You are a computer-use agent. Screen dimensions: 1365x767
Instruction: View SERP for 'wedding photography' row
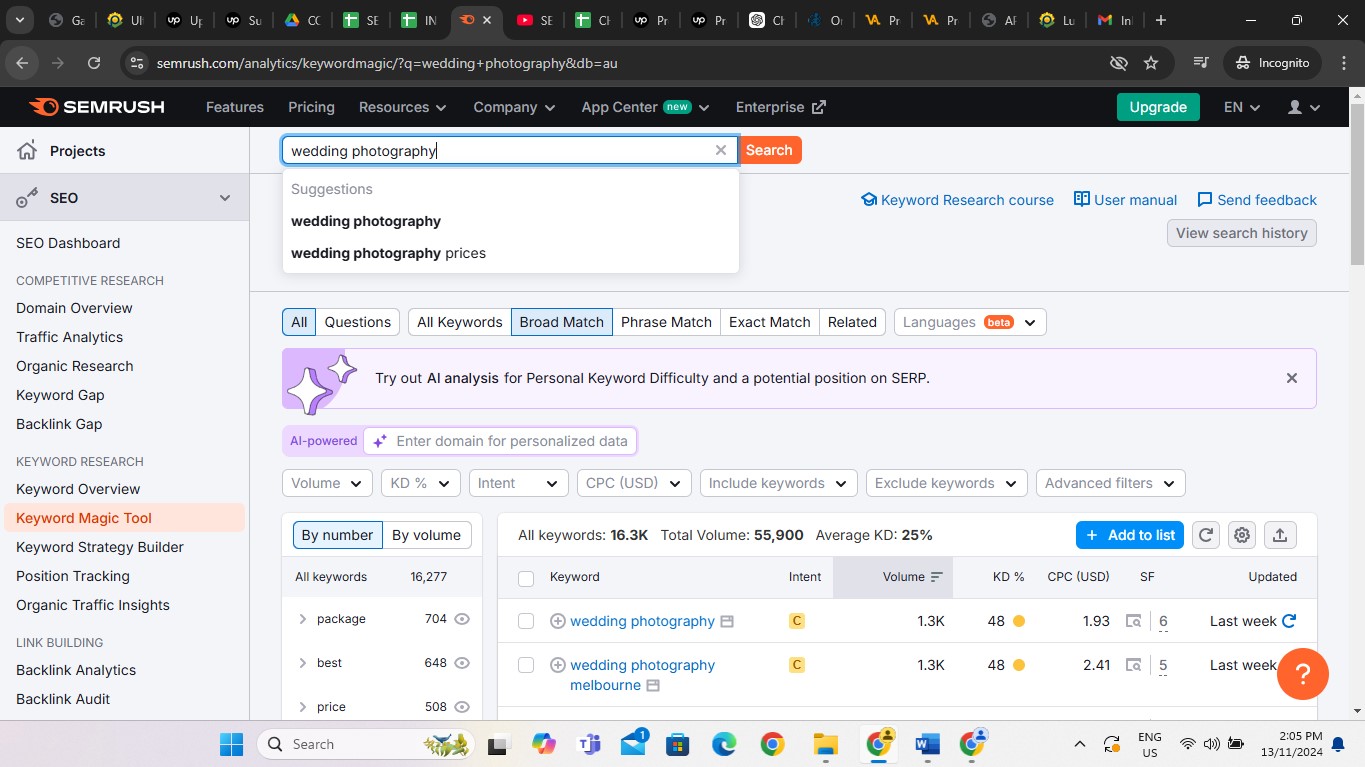tap(1133, 621)
